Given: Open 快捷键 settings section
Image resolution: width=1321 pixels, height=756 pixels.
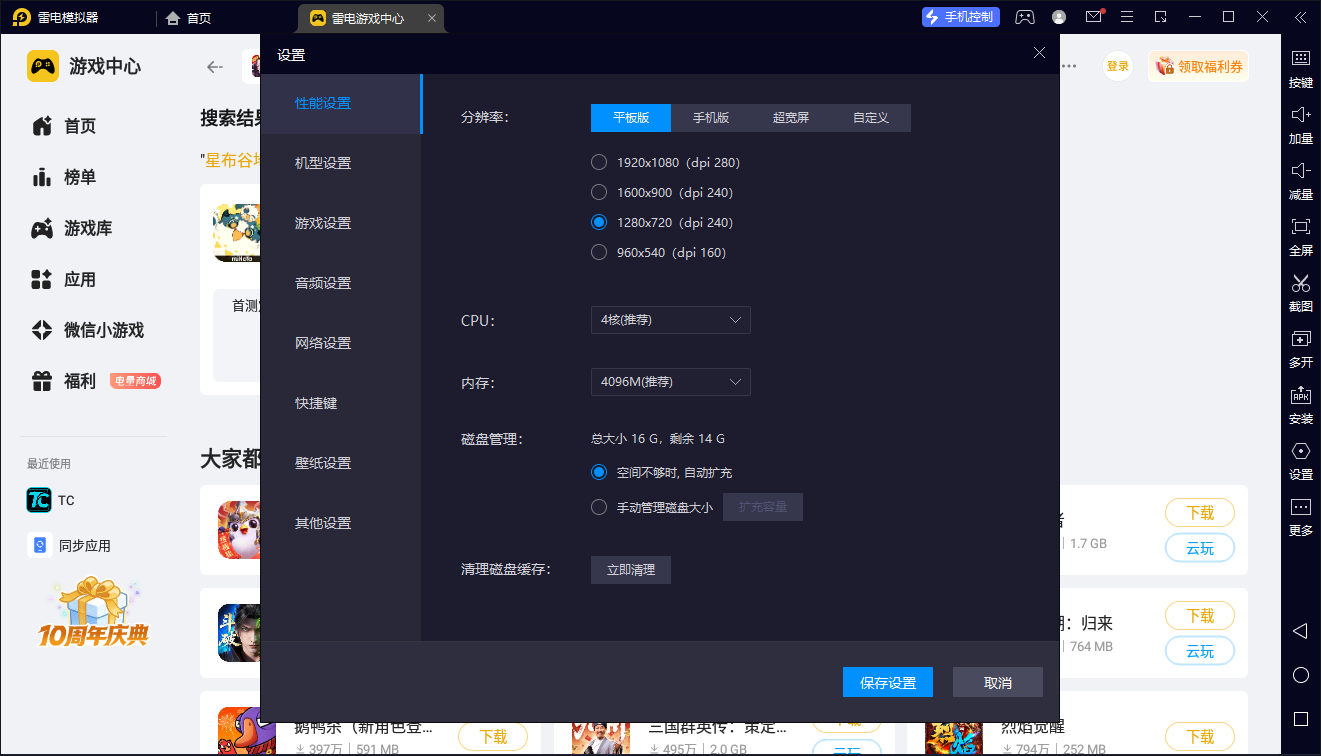Looking at the screenshot, I should point(316,403).
